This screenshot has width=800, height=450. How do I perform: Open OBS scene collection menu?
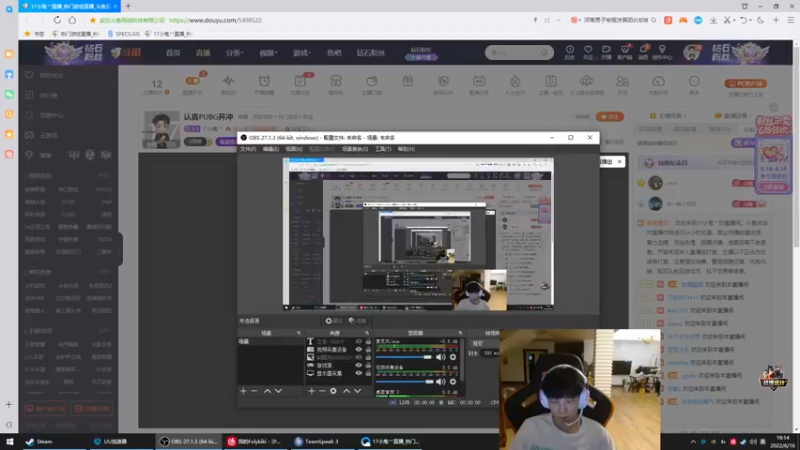pos(355,149)
